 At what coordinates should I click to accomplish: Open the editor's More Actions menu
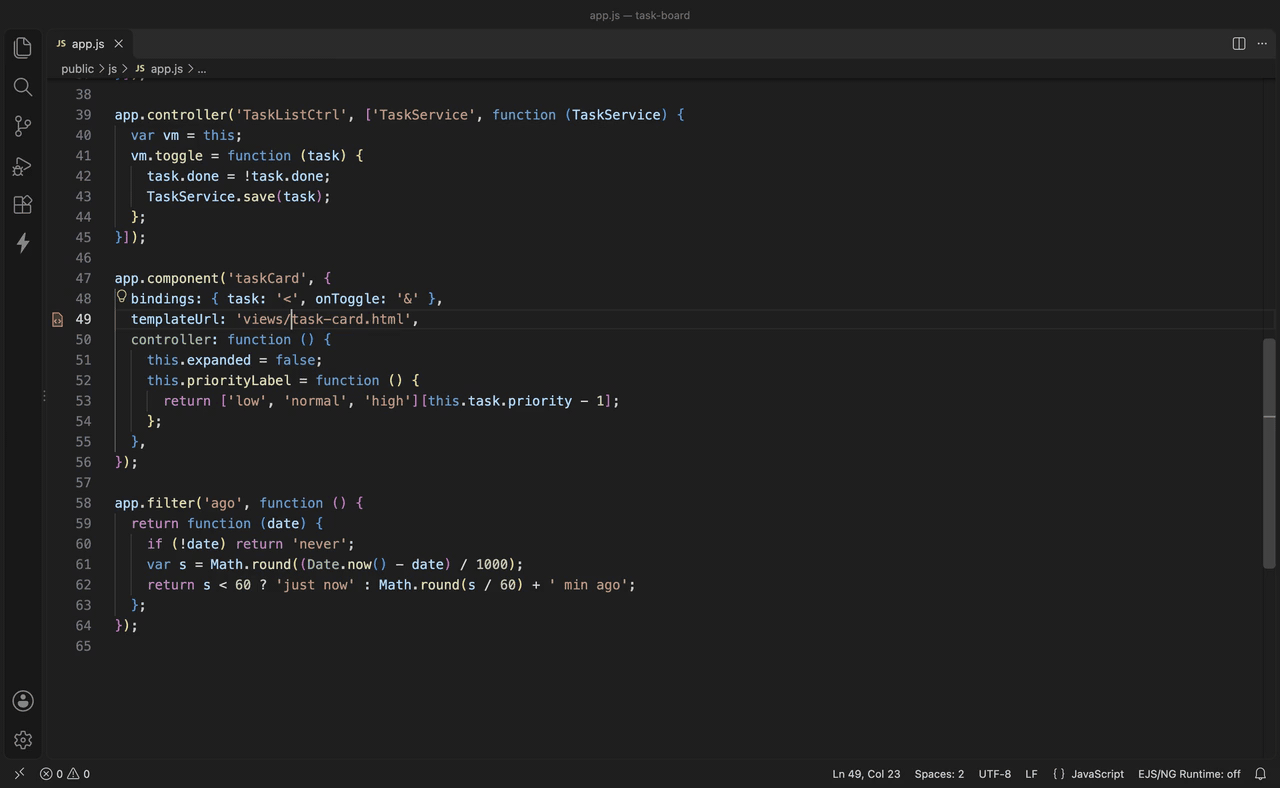click(x=1262, y=44)
